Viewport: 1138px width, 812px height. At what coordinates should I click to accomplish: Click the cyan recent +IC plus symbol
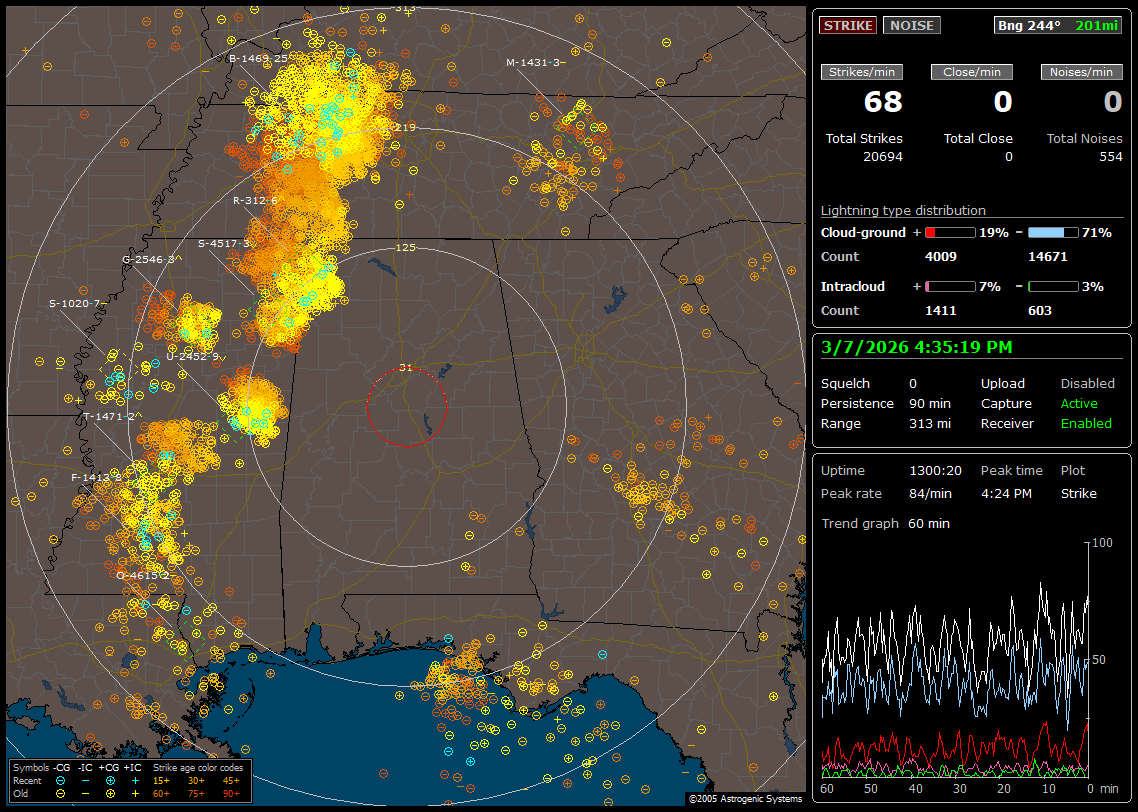click(x=135, y=780)
